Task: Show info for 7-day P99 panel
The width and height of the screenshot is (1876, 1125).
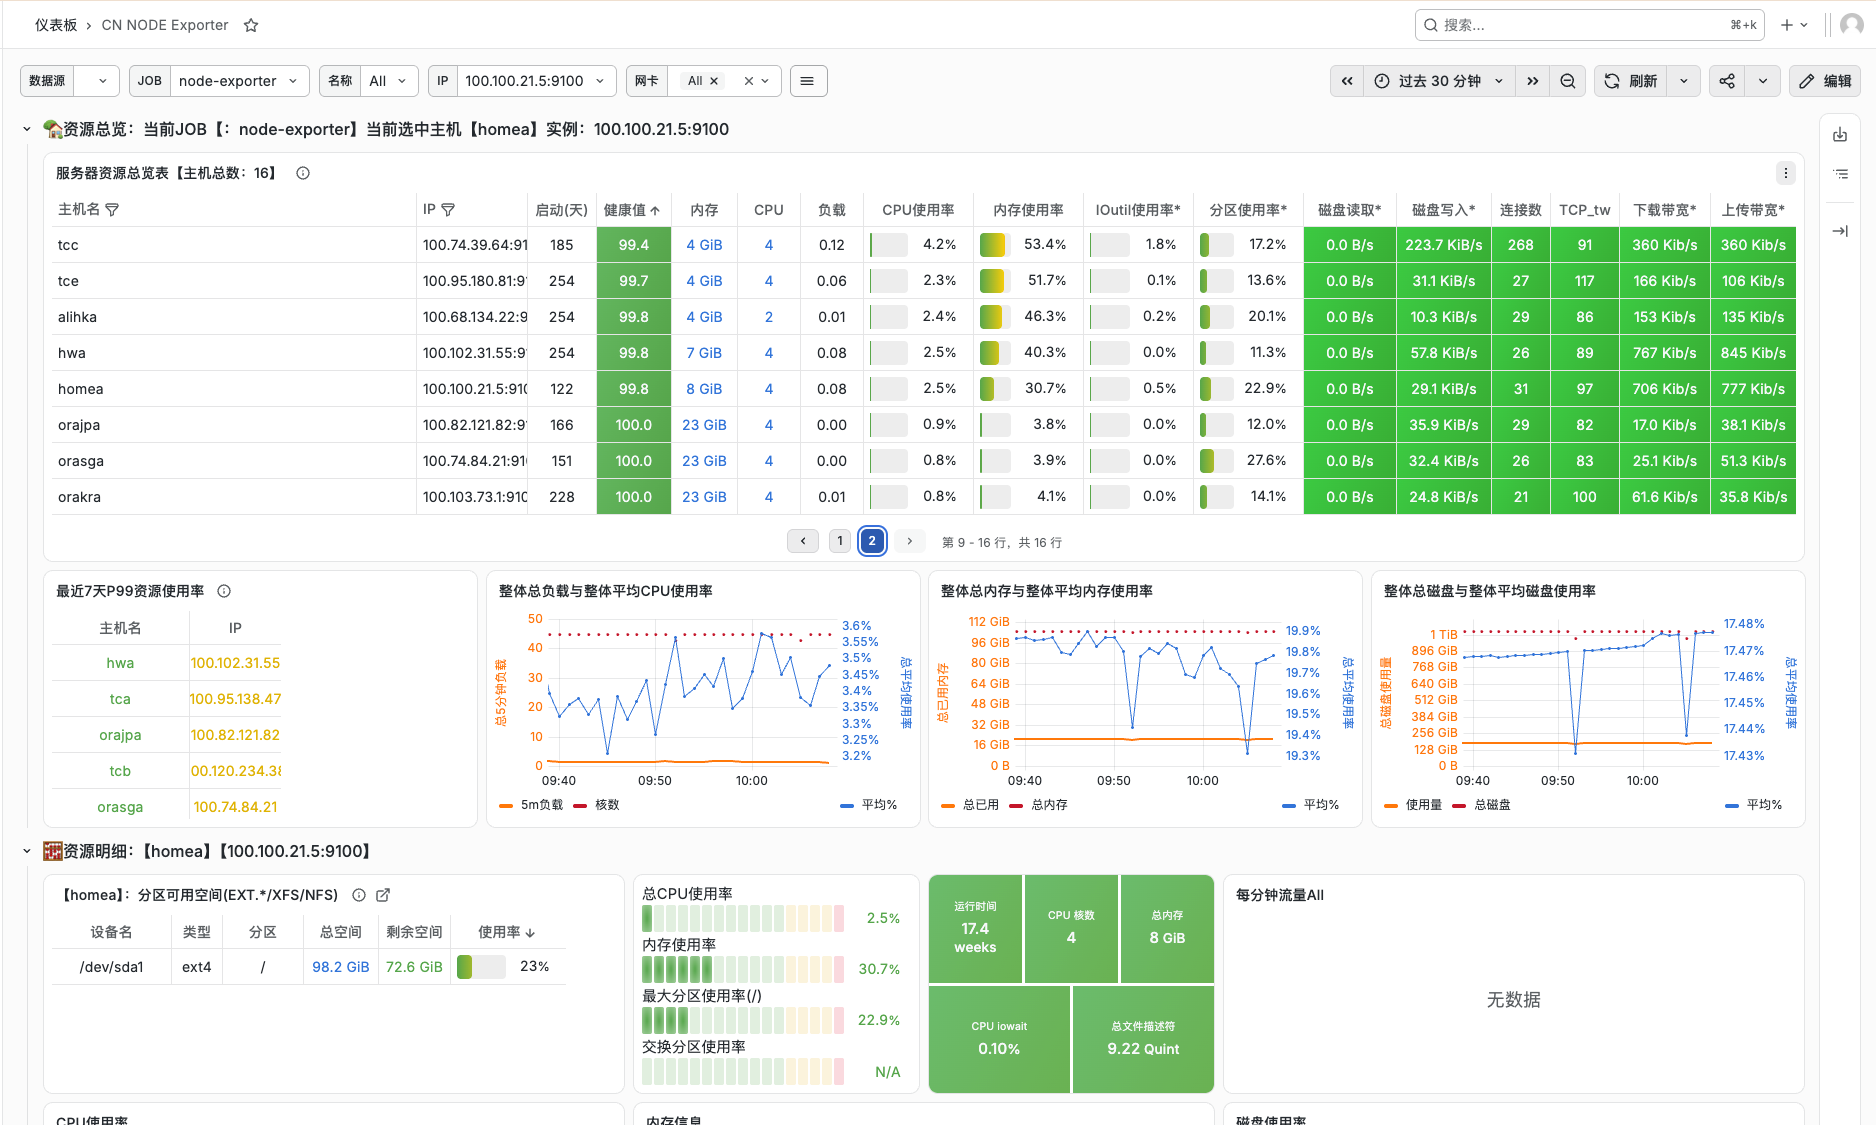Action: pyautogui.click(x=224, y=591)
